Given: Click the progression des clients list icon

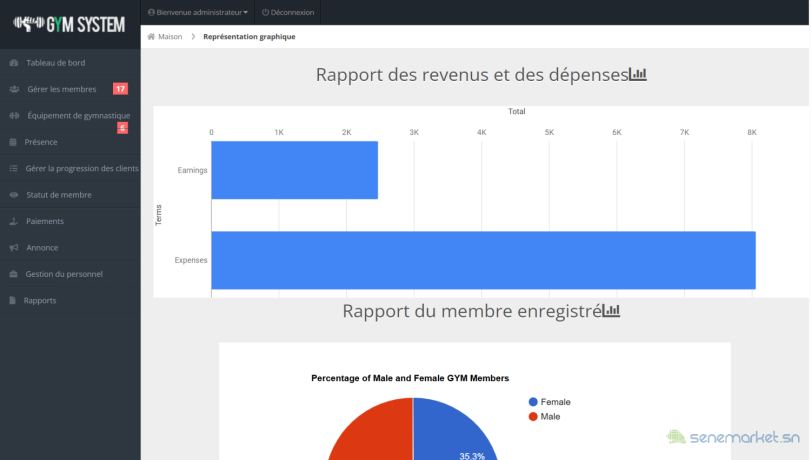Looking at the screenshot, I should click(13, 168).
